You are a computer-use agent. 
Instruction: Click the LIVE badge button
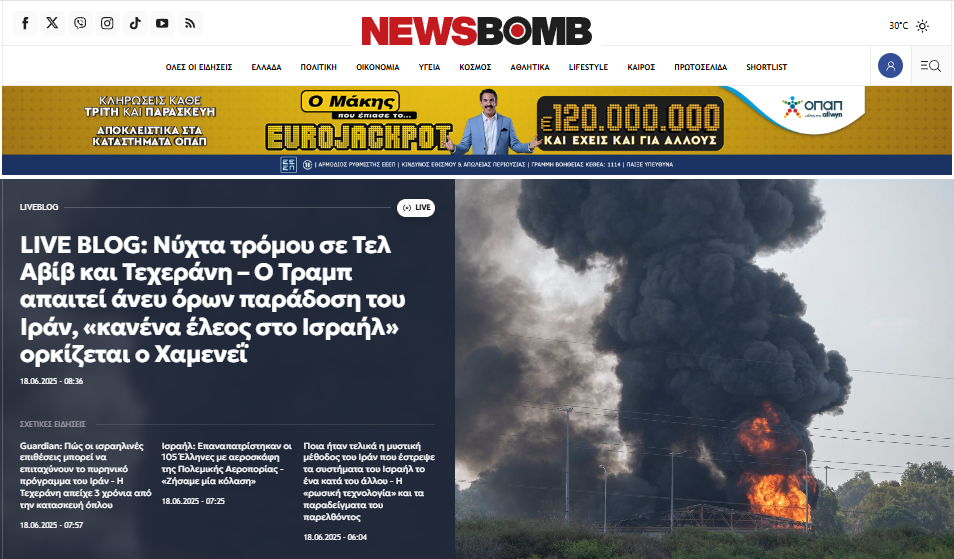point(416,207)
